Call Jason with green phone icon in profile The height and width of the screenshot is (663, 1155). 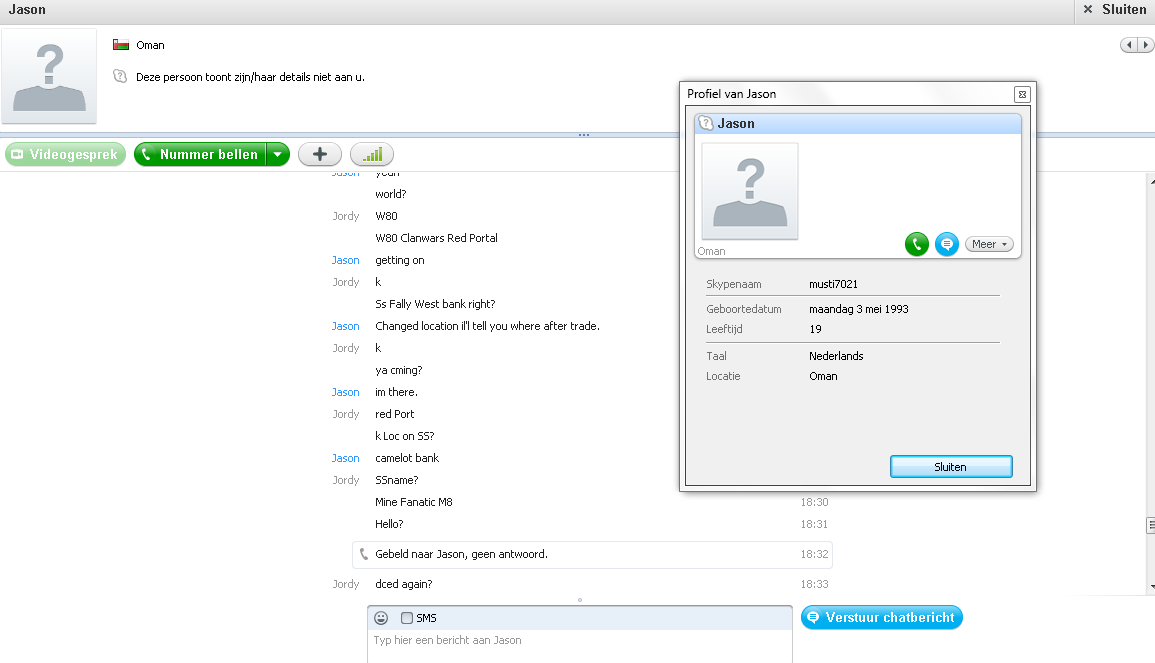click(916, 244)
